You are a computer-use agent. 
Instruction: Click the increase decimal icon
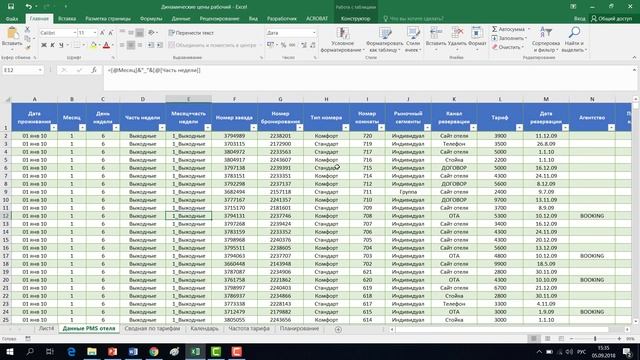tap(304, 45)
